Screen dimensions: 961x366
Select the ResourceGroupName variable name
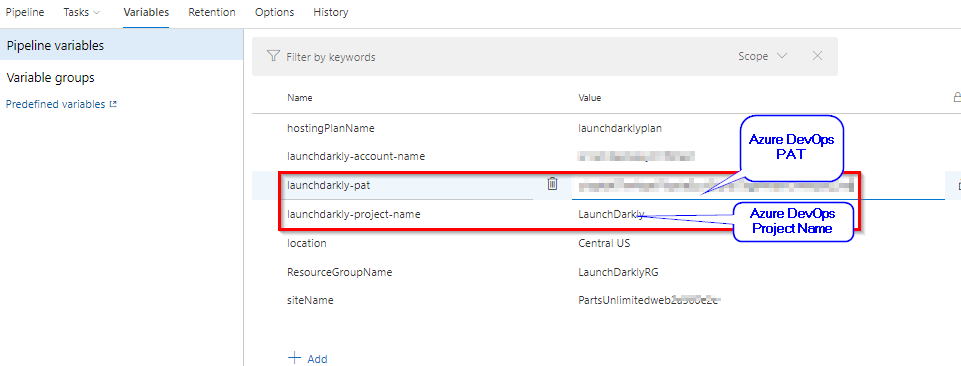point(340,272)
